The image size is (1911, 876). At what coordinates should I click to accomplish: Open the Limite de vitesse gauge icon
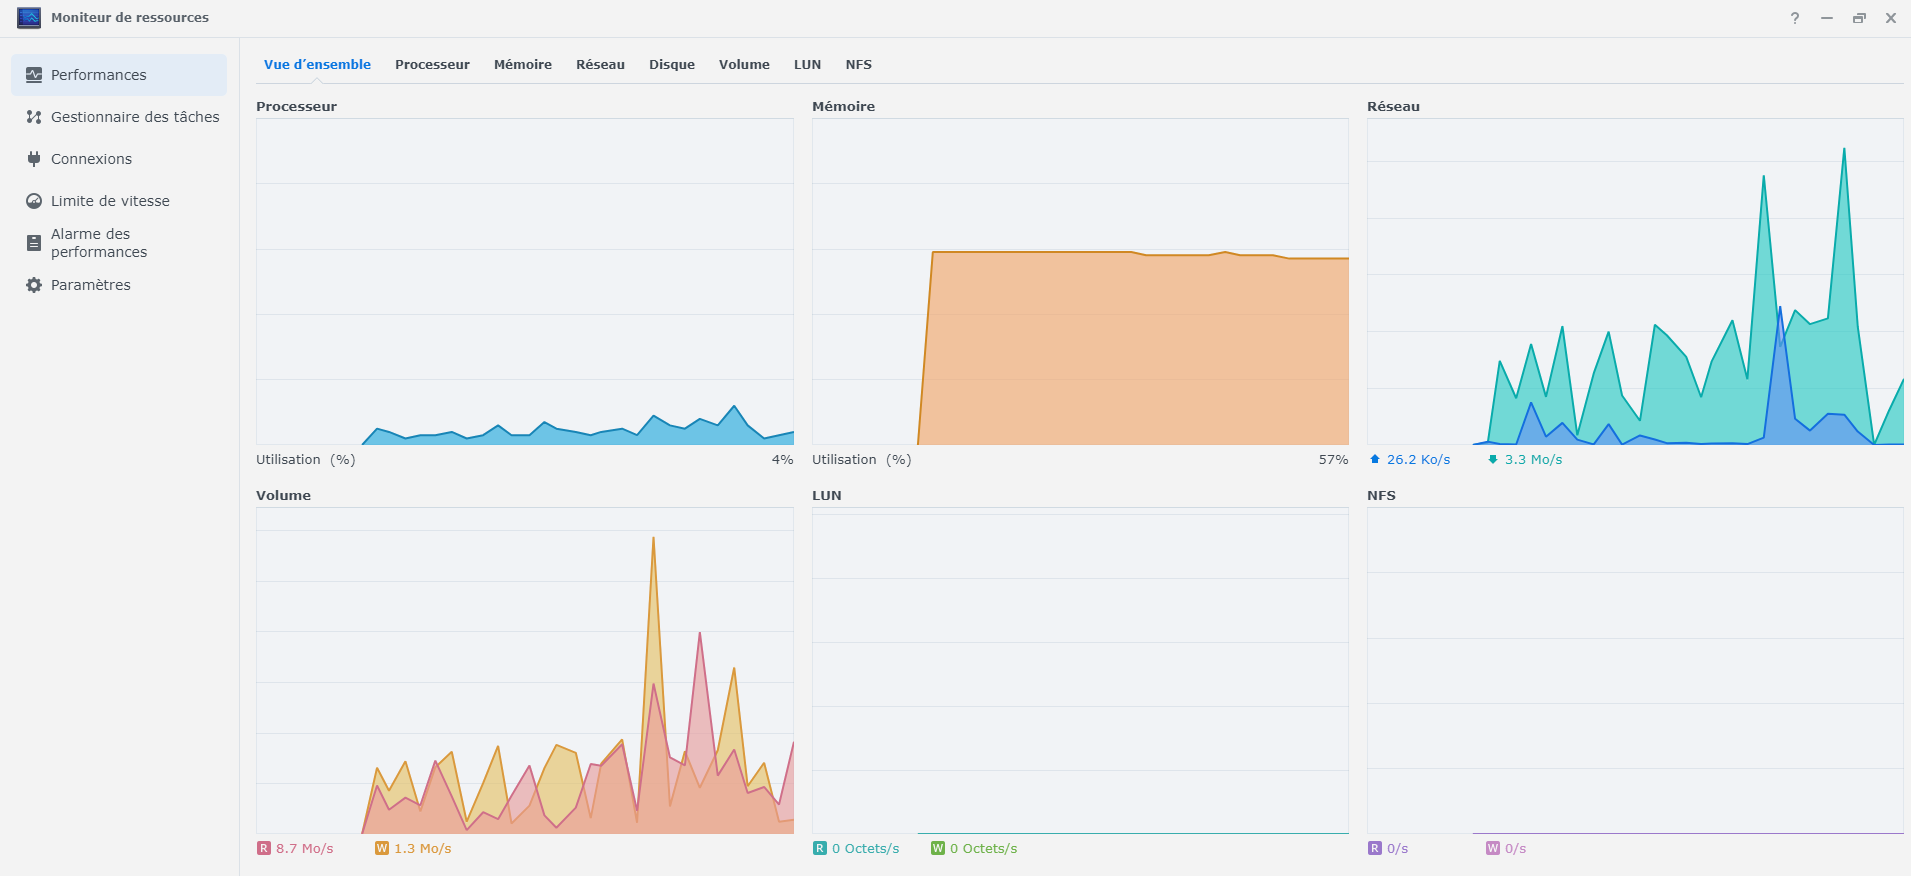pyautogui.click(x=34, y=201)
